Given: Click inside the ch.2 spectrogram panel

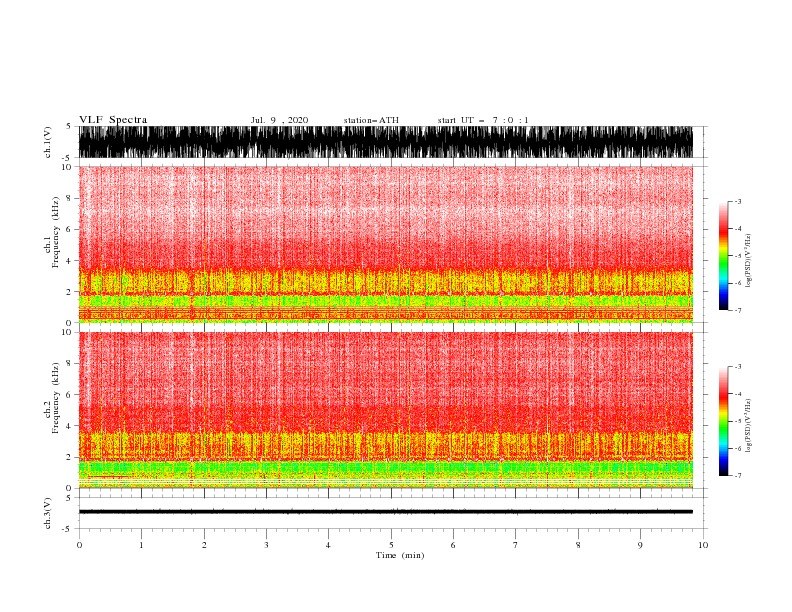Looking at the screenshot, I should pyautogui.click(x=386, y=410).
